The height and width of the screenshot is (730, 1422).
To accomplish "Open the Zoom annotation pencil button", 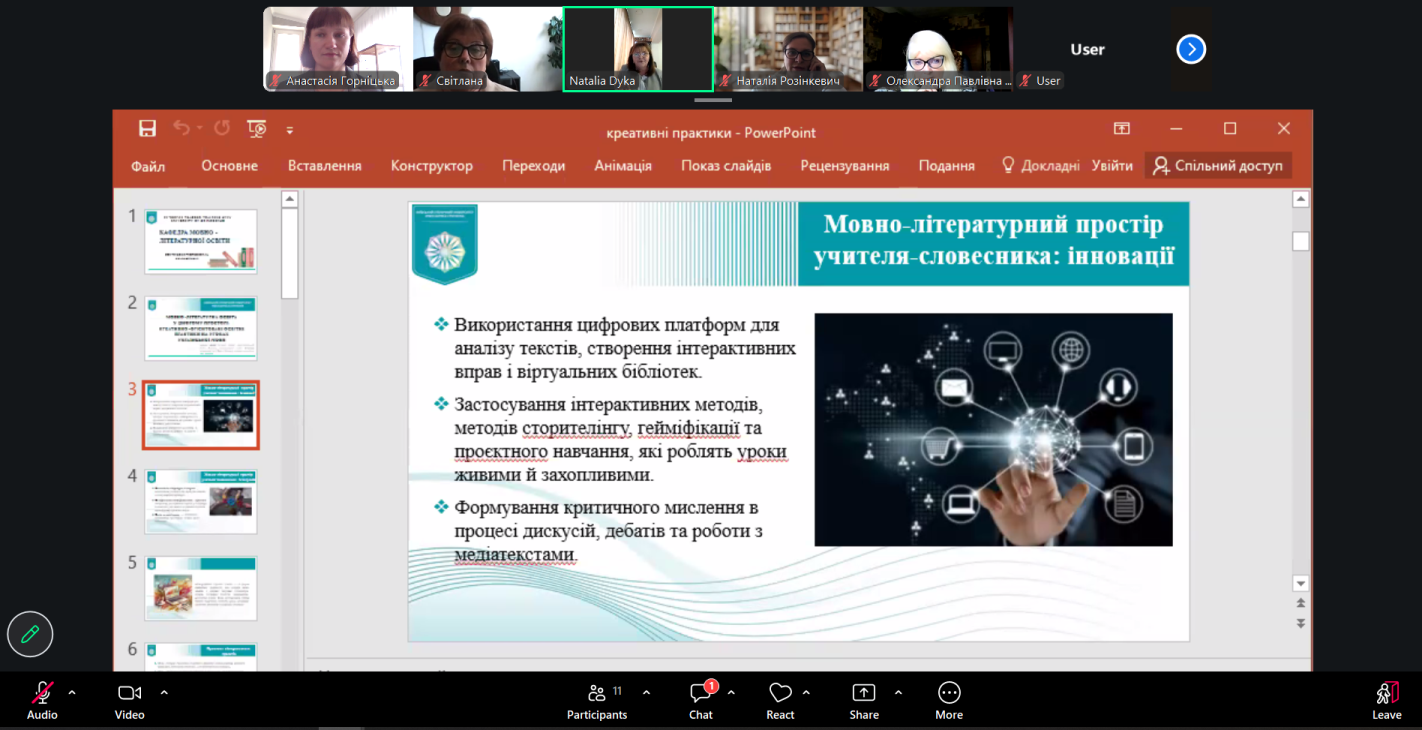I will pyautogui.click(x=30, y=634).
